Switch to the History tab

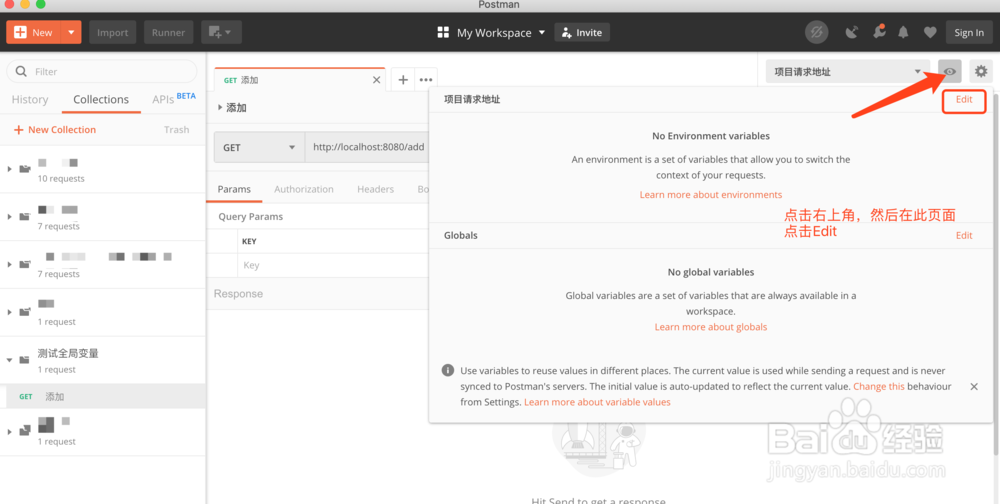click(x=30, y=100)
